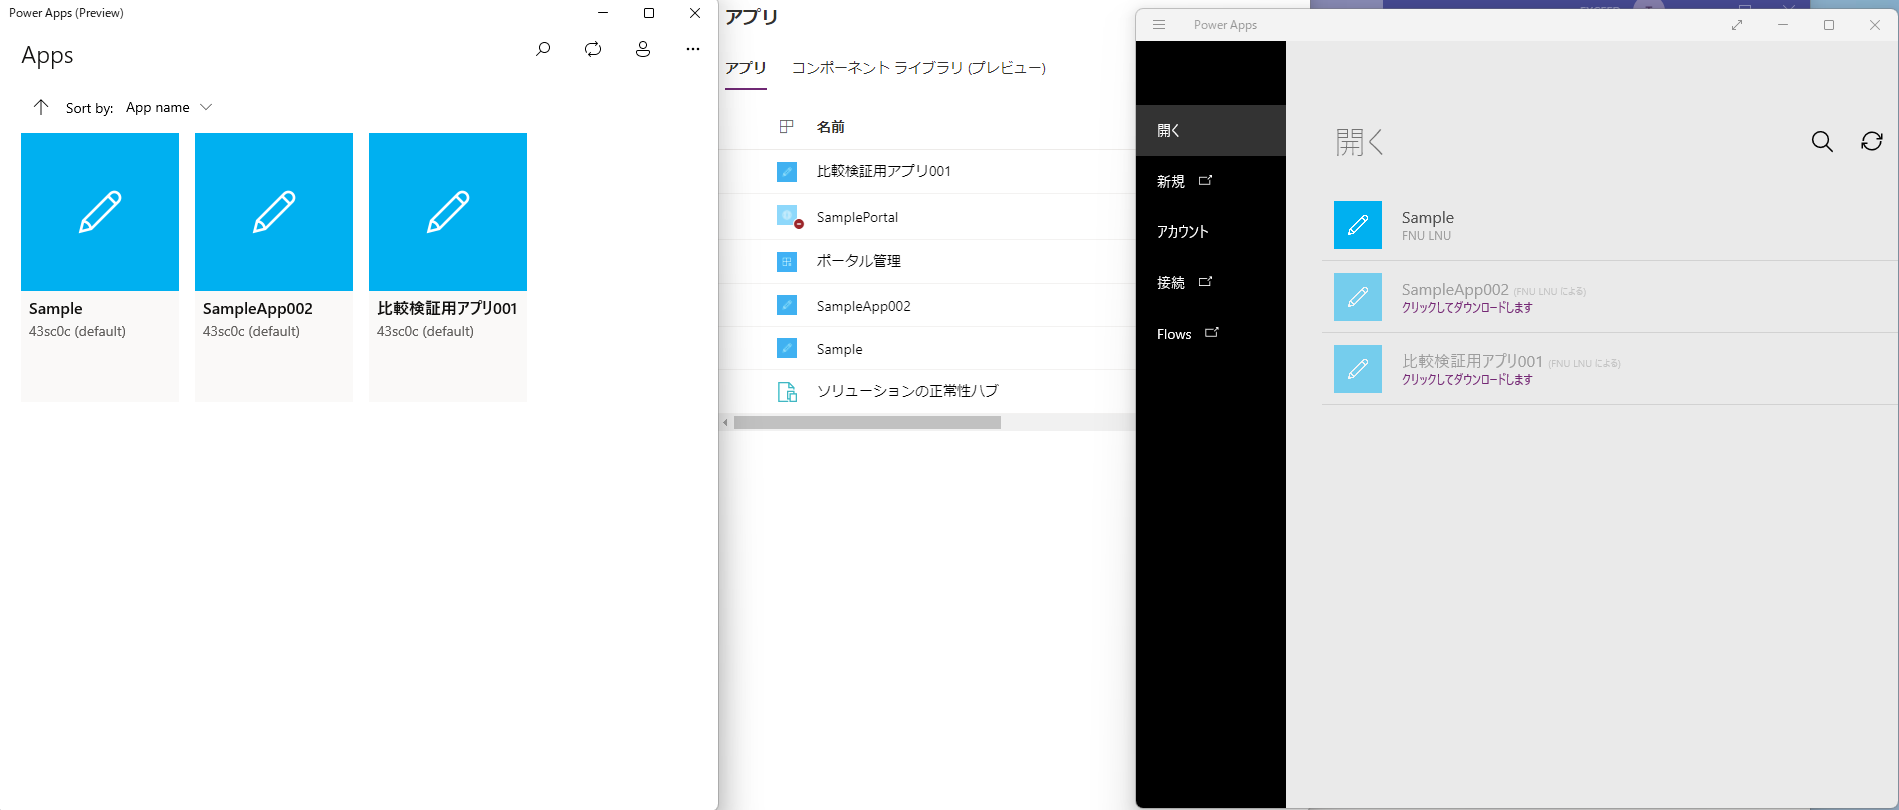Click the external link icon next to Flows
Viewport: 1899px width, 810px height.
pyautogui.click(x=1211, y=332)
